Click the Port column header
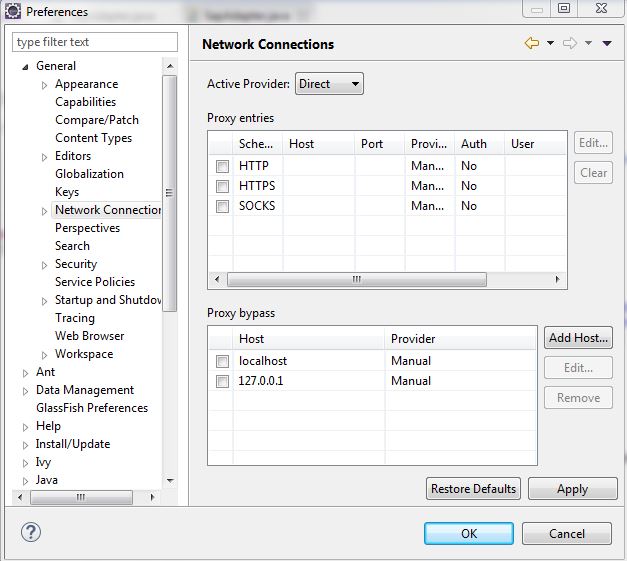627x561 pixels. coord(379,144)
